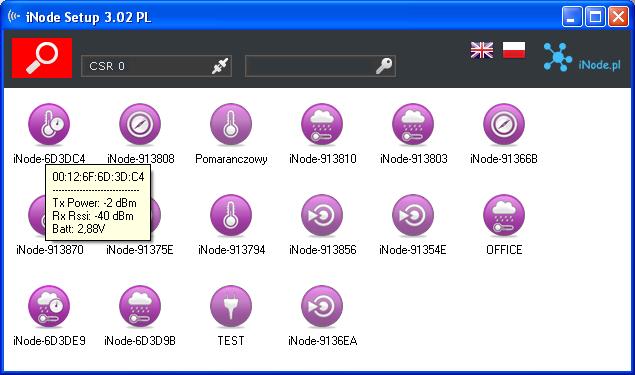Maximize the iNode Setup window
Screen dimensions: 635x375
click(x=595, y=17)
